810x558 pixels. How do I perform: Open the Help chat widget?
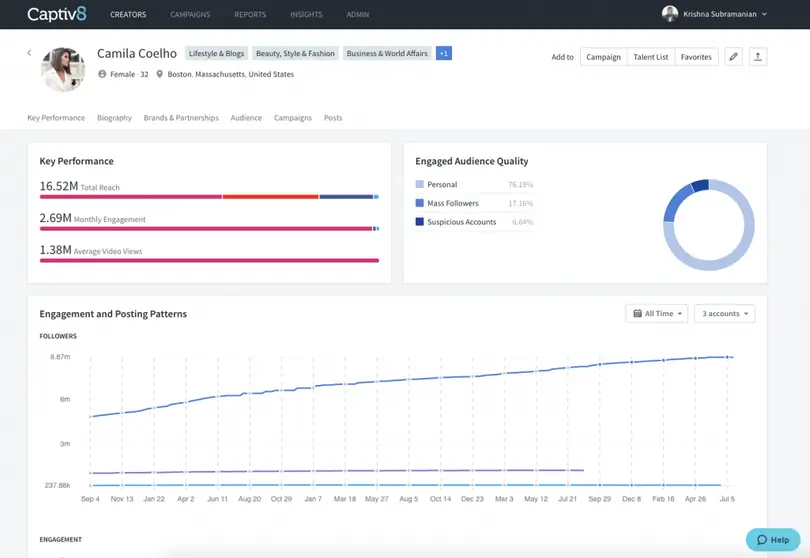pos(773,540)
